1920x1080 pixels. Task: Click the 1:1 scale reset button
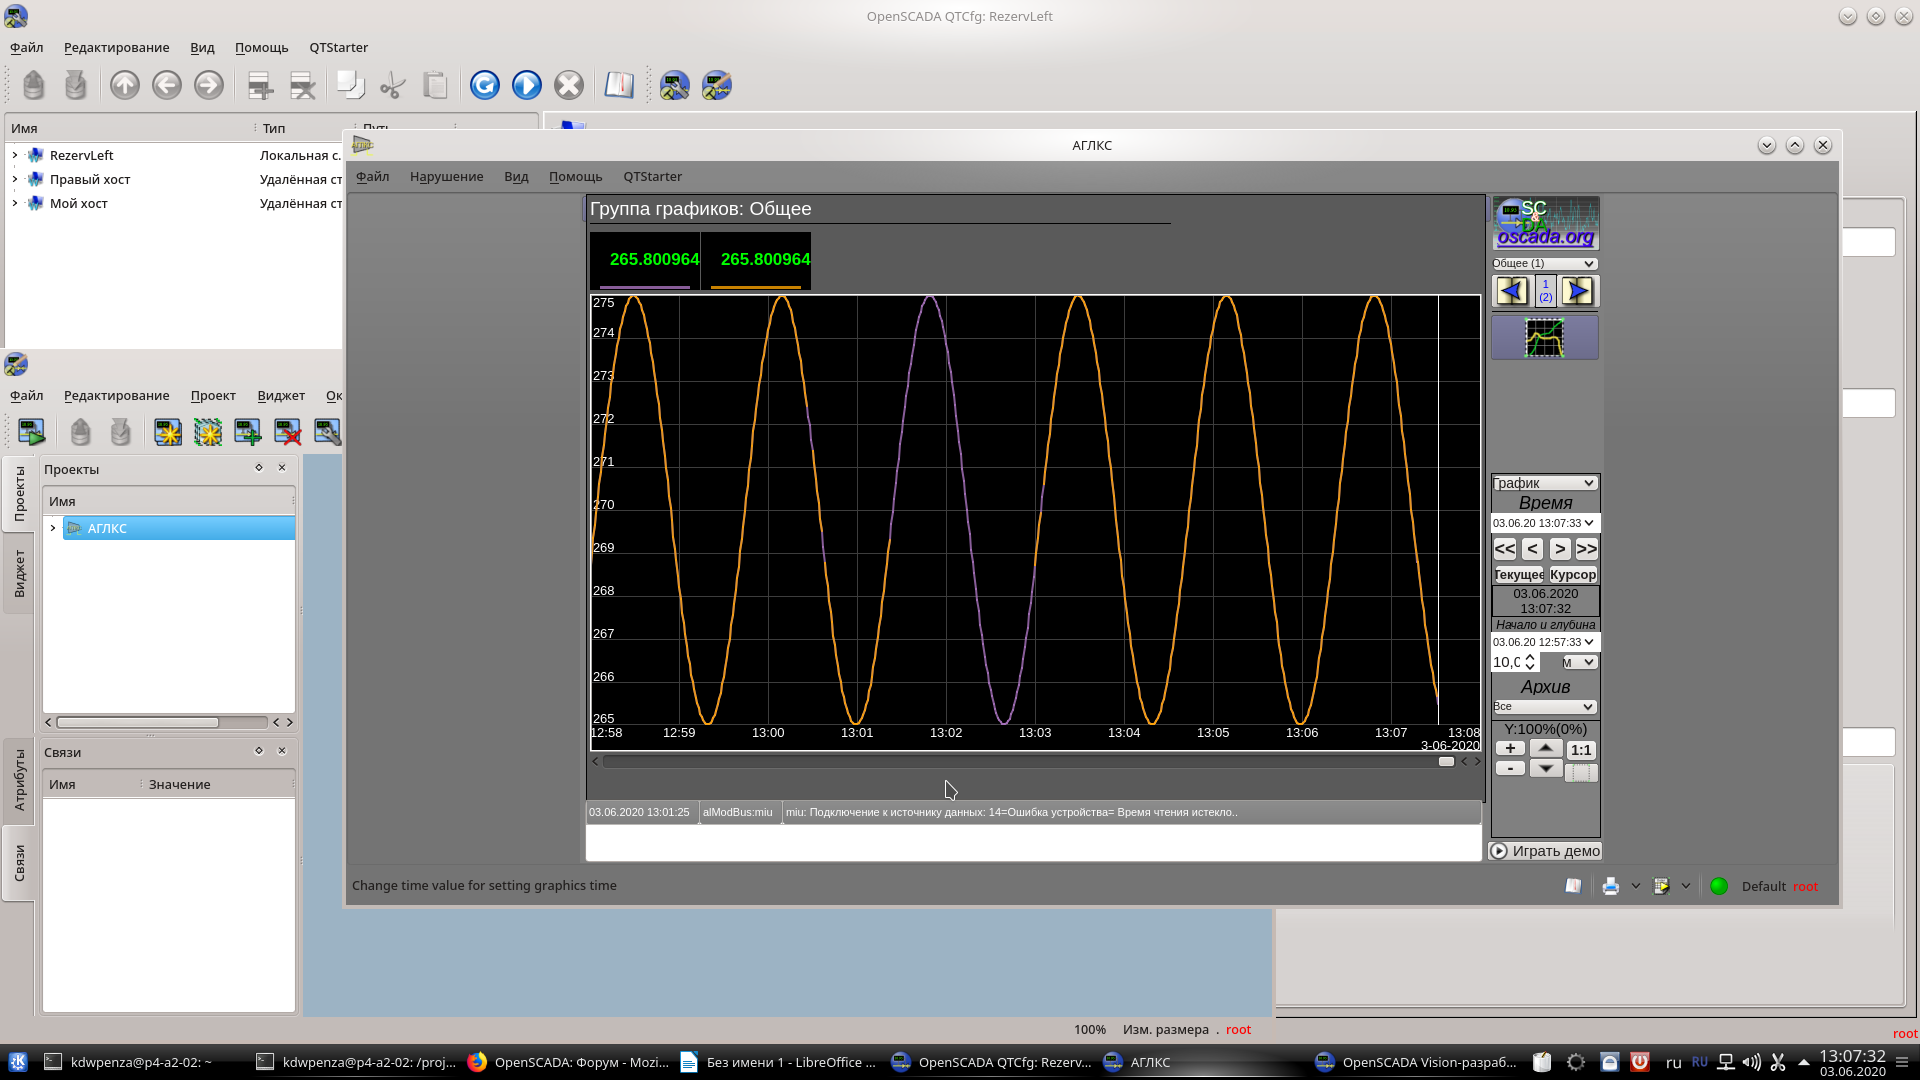point(1581,750)
